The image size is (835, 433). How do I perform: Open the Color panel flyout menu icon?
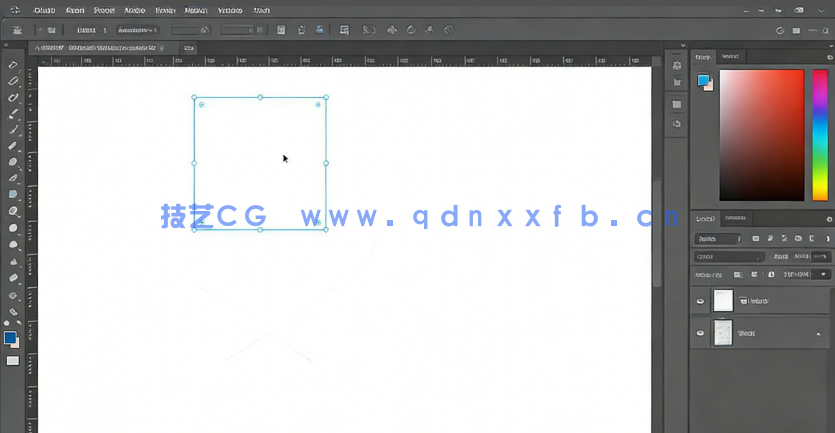click(x=829, y=57)
